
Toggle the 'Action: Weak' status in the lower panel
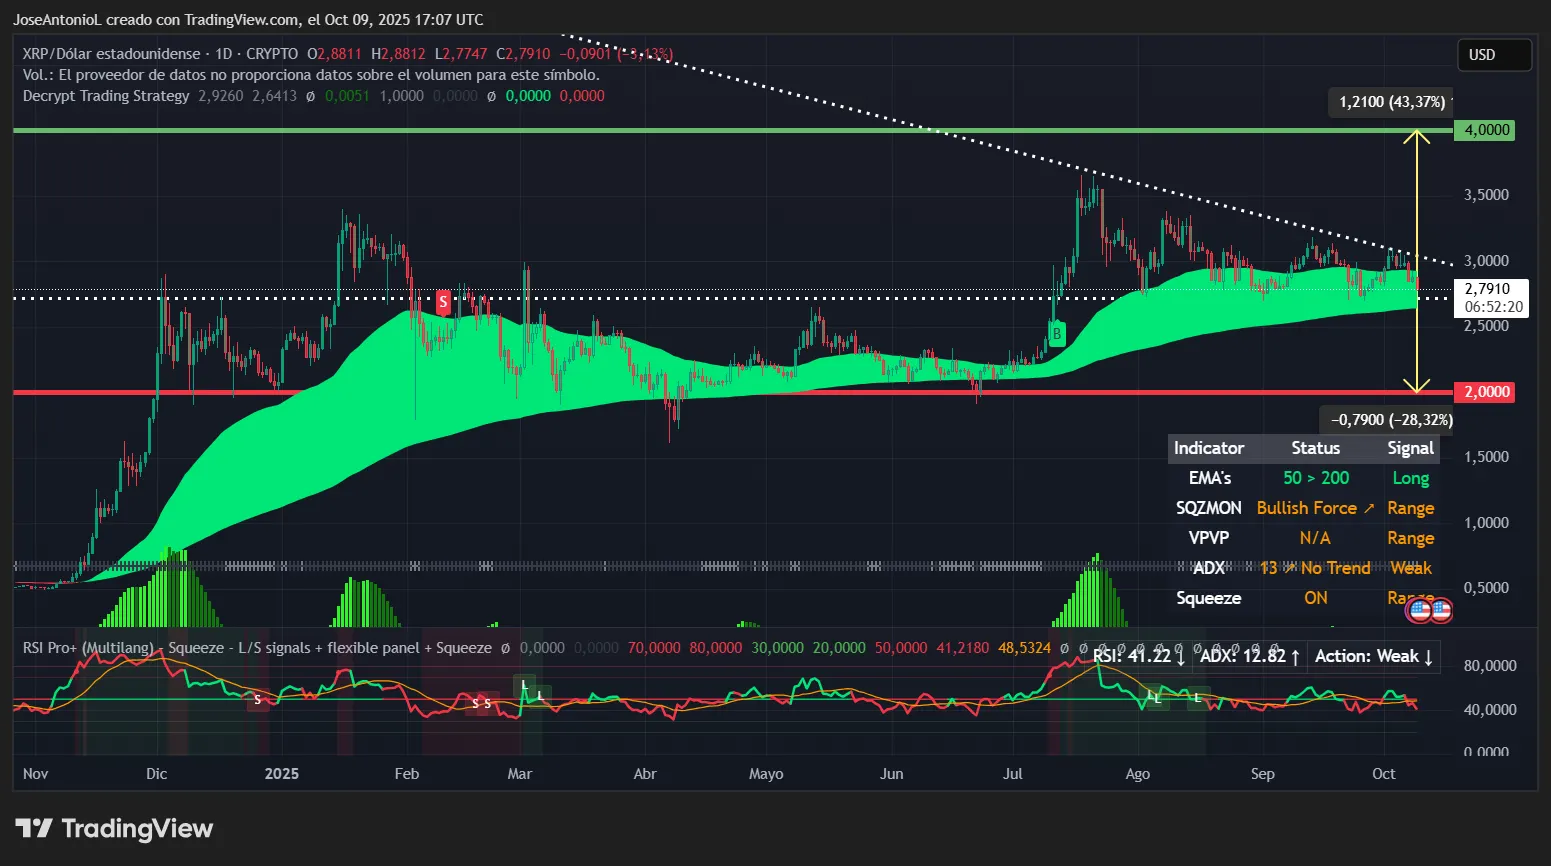click(1374, 656)
